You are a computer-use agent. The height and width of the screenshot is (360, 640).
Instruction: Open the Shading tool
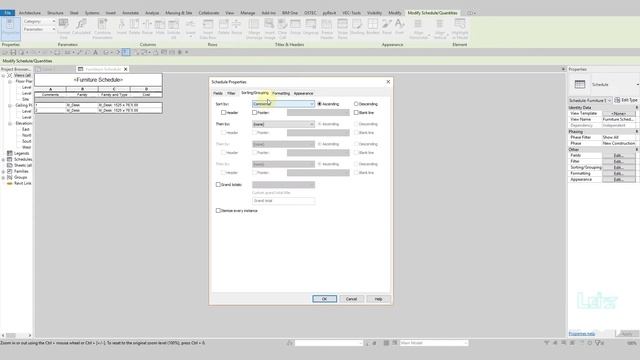tap(357, 27)
